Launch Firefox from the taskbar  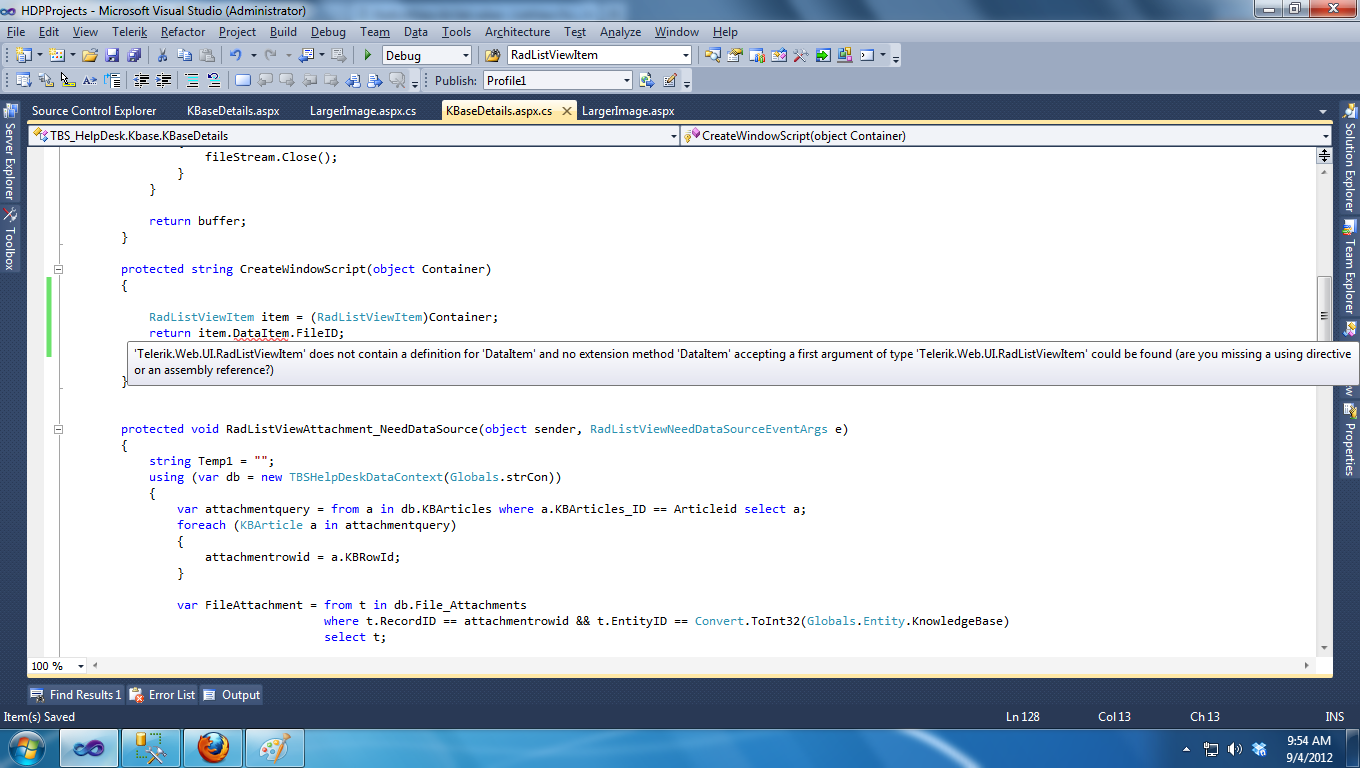pos(212,748)
